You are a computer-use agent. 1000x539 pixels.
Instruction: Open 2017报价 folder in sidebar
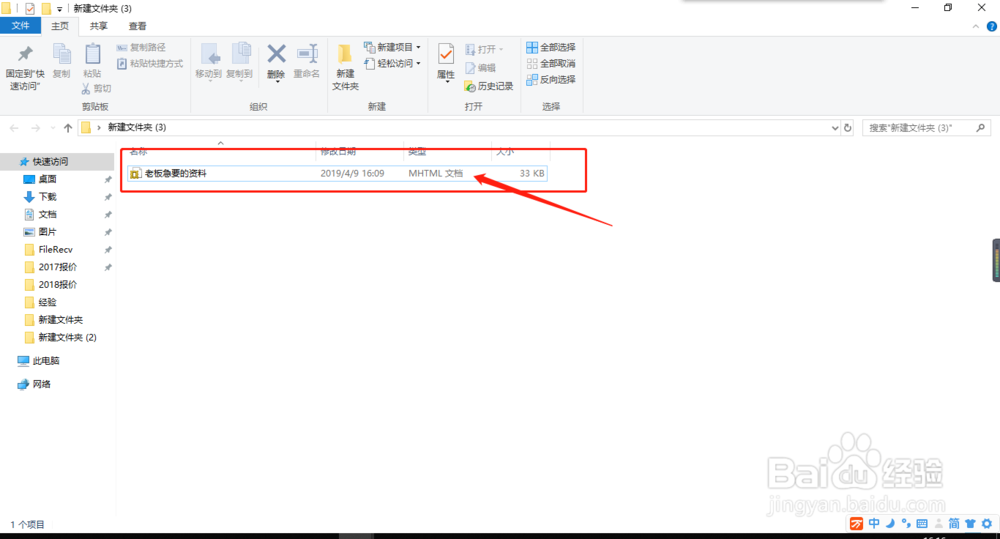point(57,267)
